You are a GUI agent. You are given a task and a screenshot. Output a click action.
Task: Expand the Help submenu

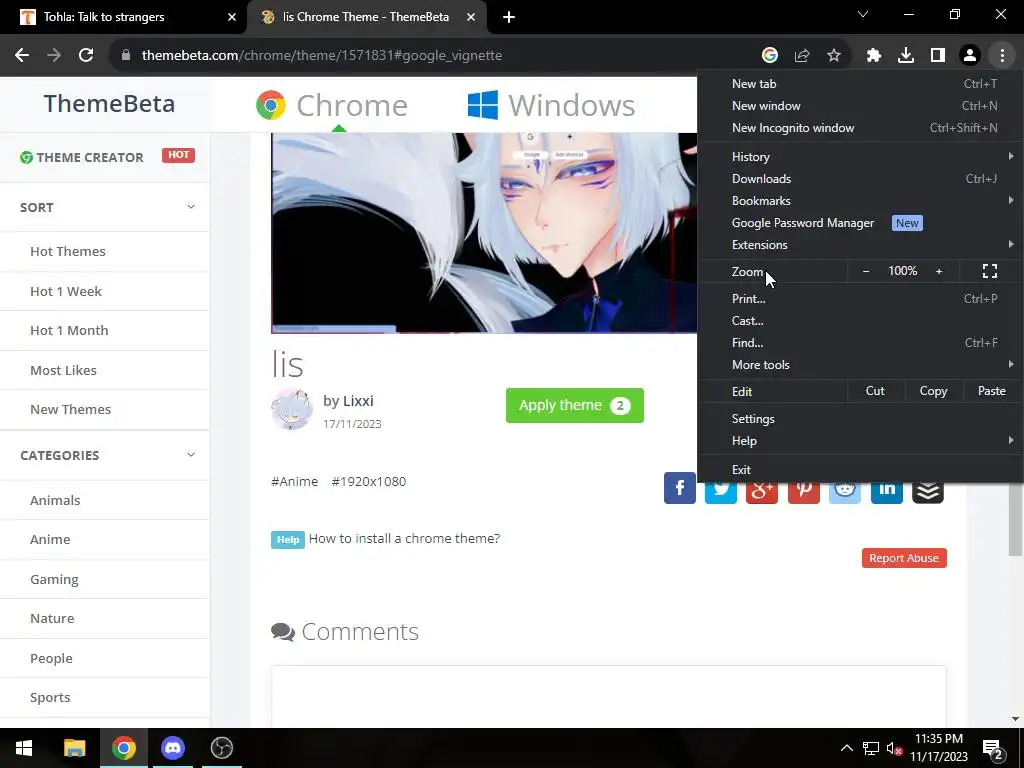point(861,441)
